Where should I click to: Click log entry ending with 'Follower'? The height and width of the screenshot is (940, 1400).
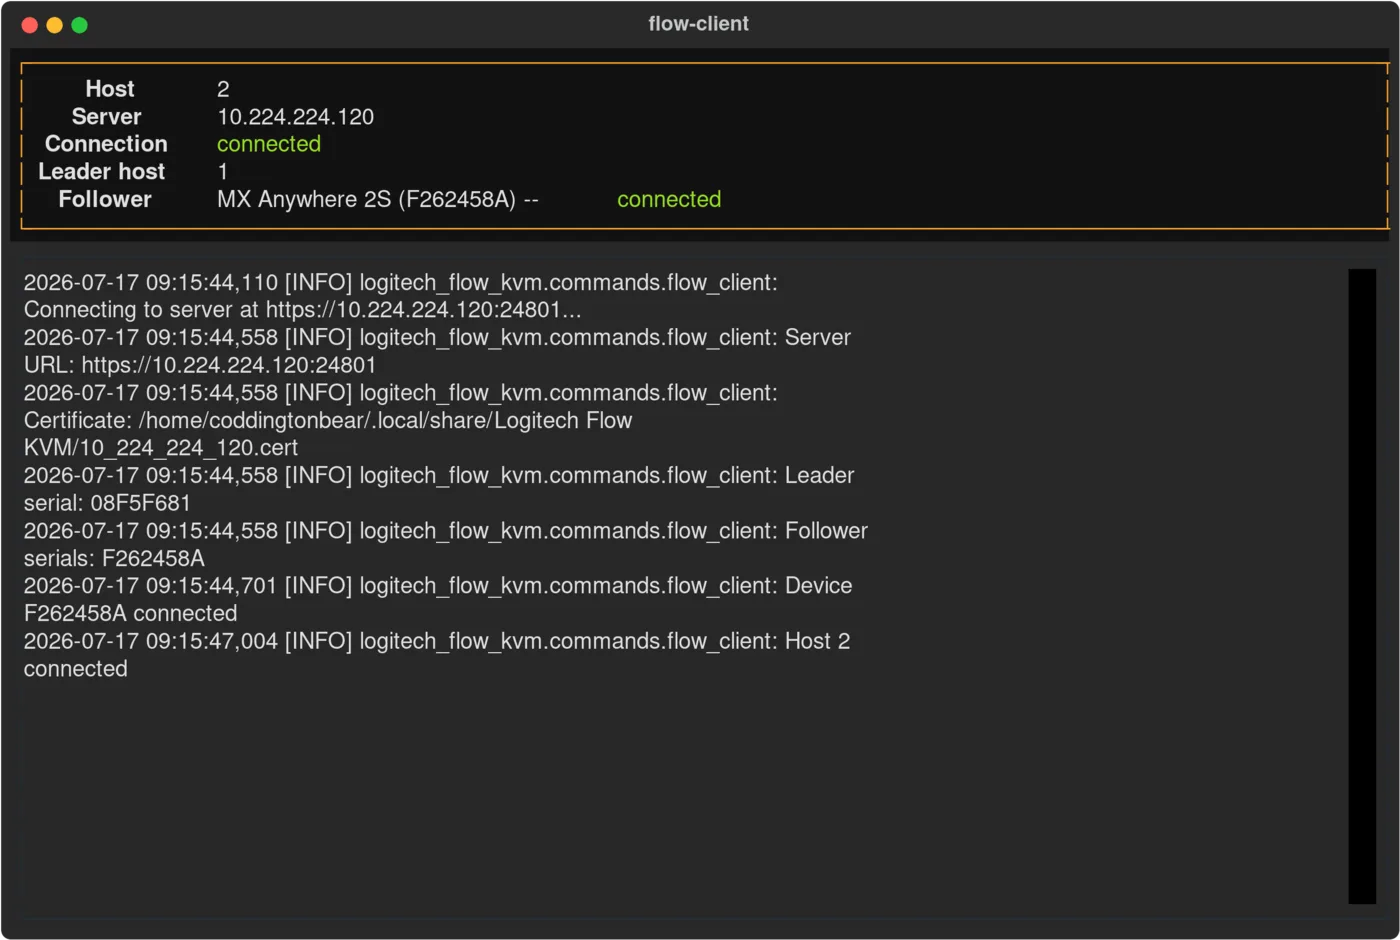446,531
